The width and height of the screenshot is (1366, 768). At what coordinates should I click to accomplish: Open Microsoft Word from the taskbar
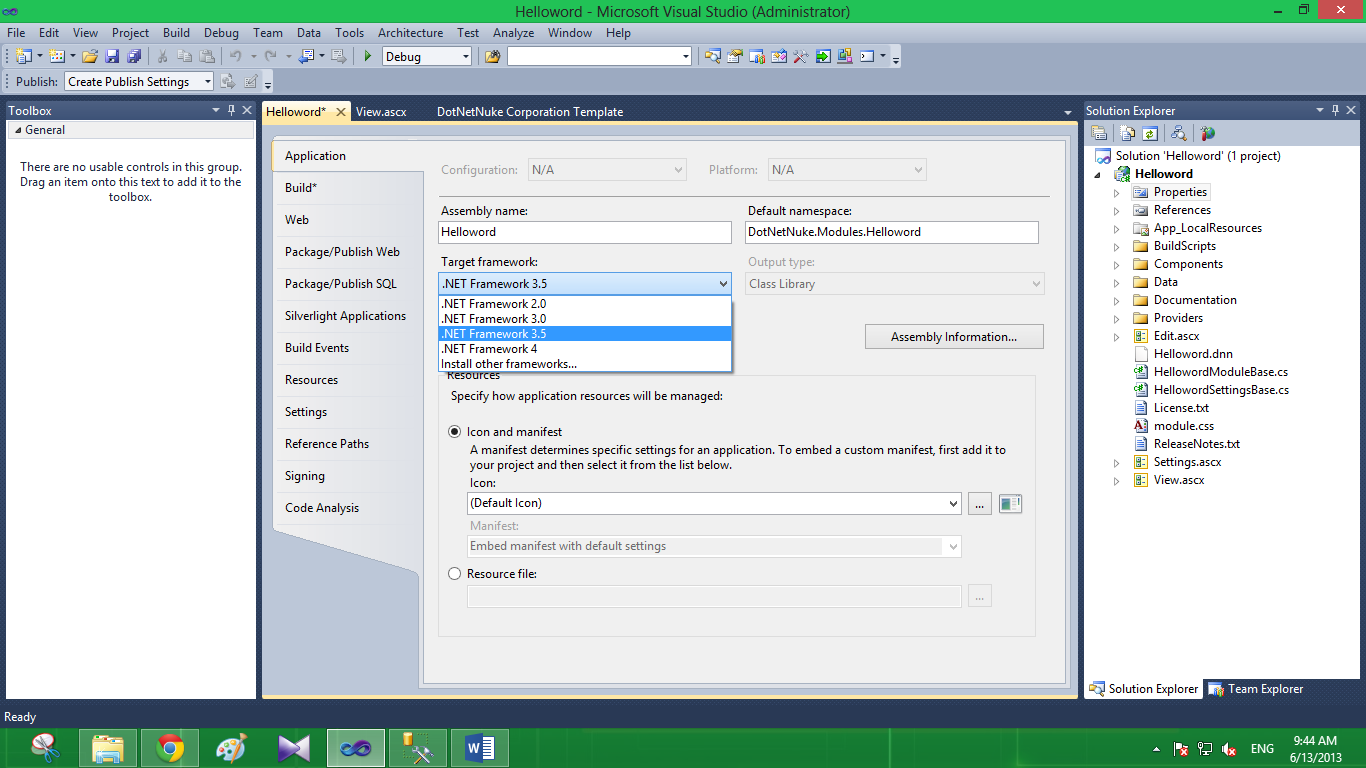[x=479, y=747]
